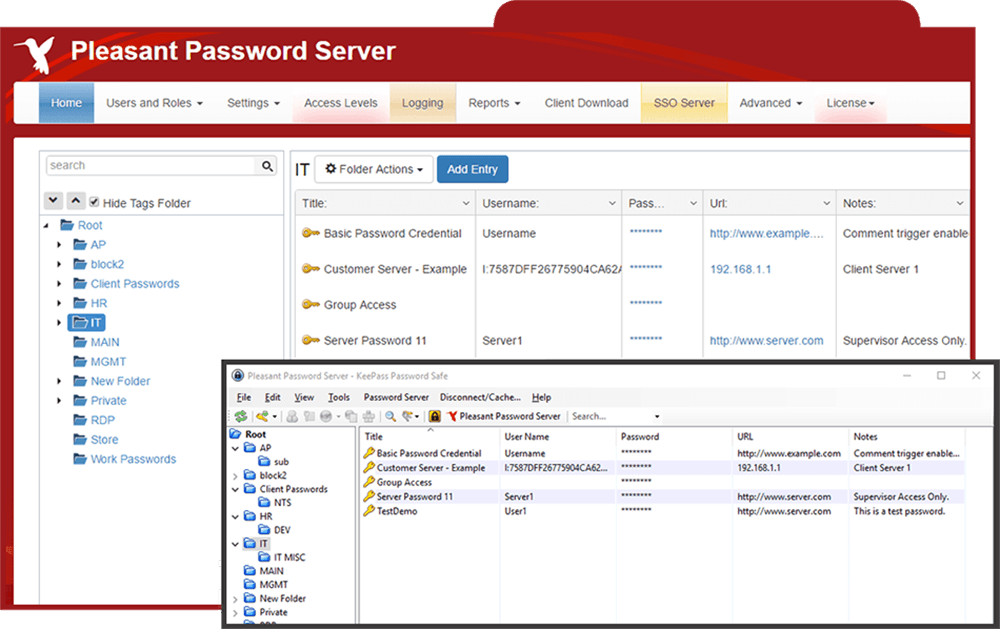This screenshot has width=1000, height=629.
Task: Click the Root folder icon in the KeePass tree
Action: click(235, 434)
